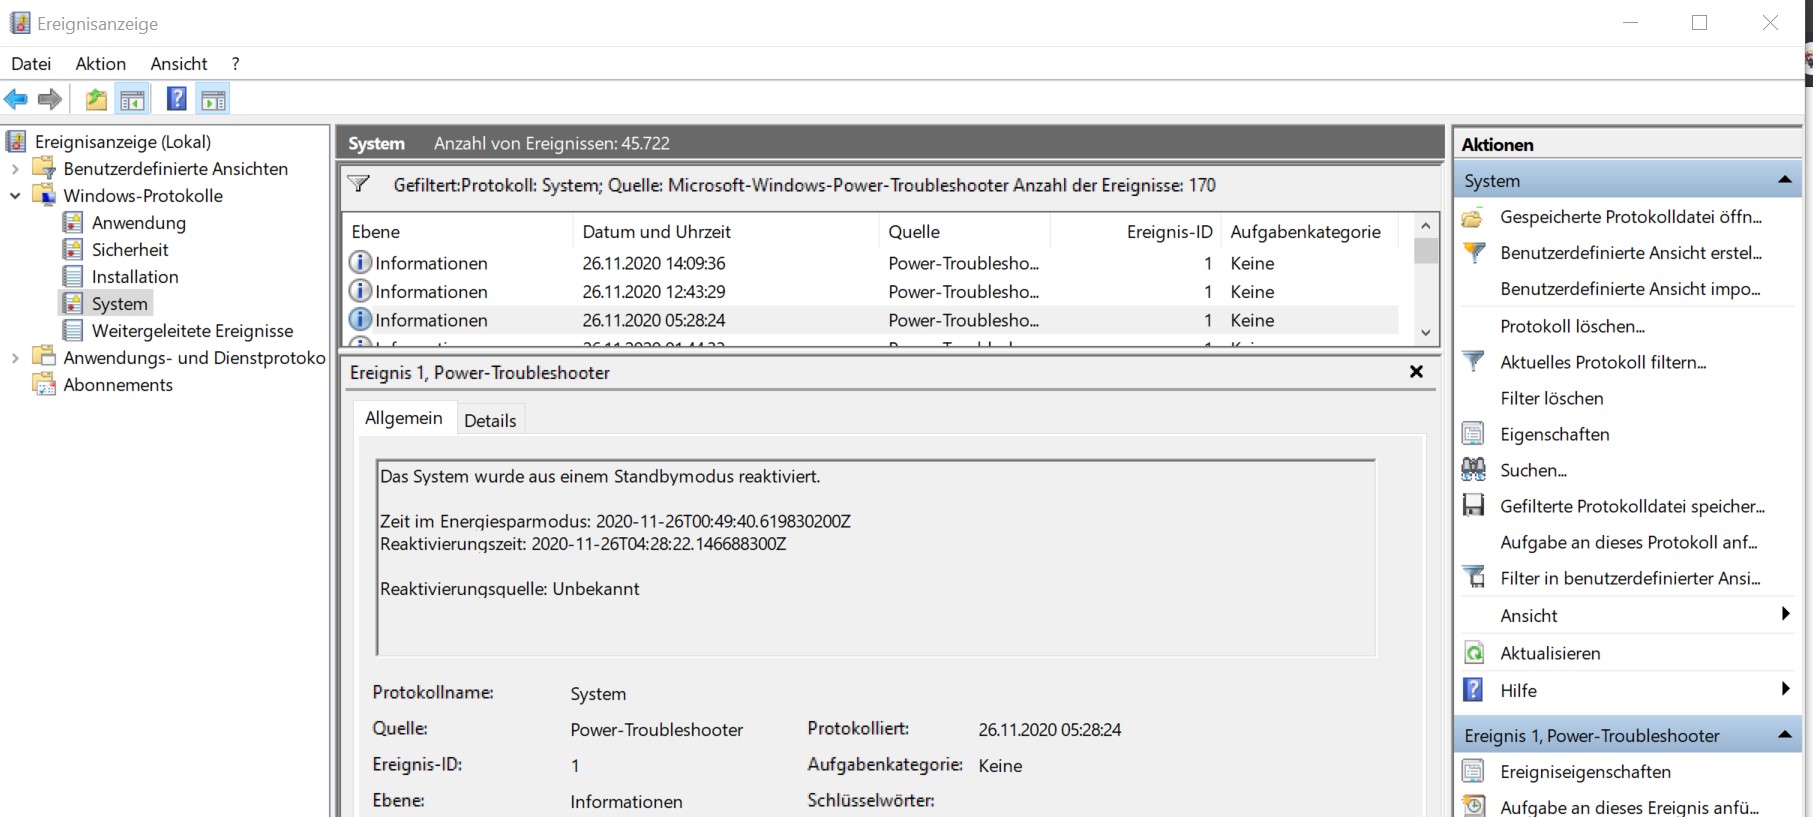Click the Aktualisieren refresh icon
Viewport: 1813px width, 817px height.
(x=1474, y=653)
